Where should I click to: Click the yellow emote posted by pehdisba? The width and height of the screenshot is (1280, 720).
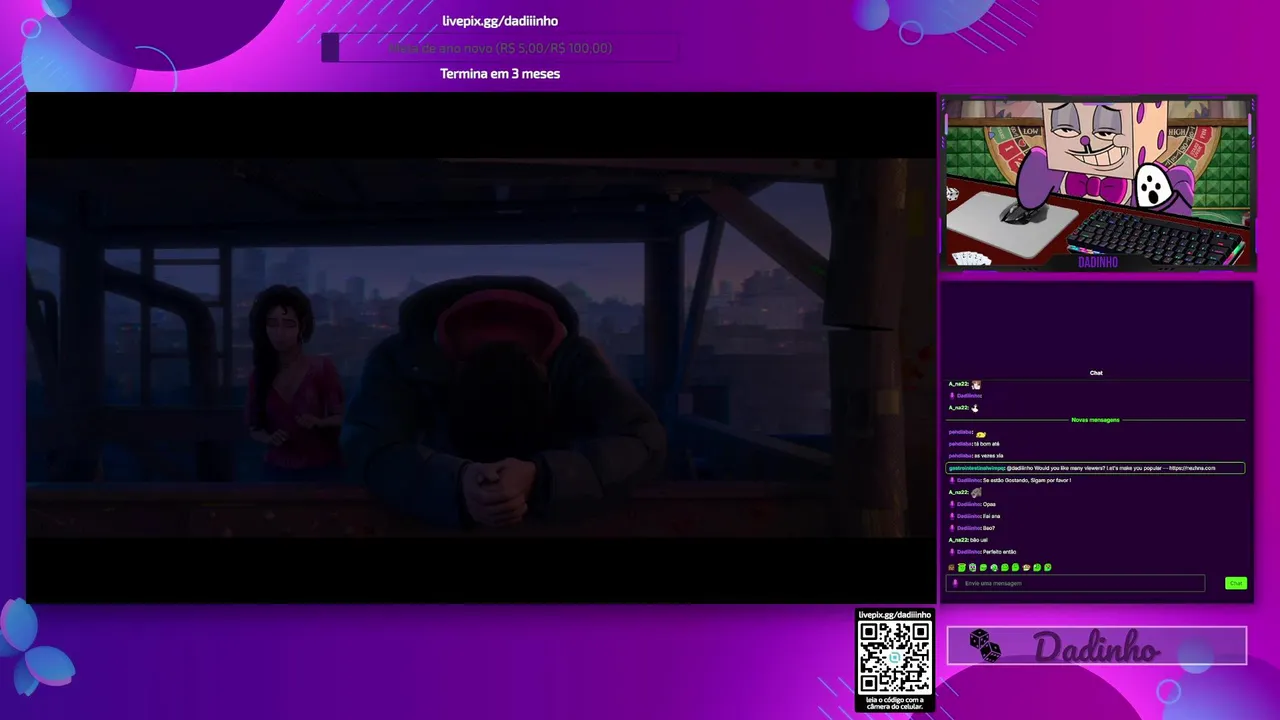pos(981,435)
